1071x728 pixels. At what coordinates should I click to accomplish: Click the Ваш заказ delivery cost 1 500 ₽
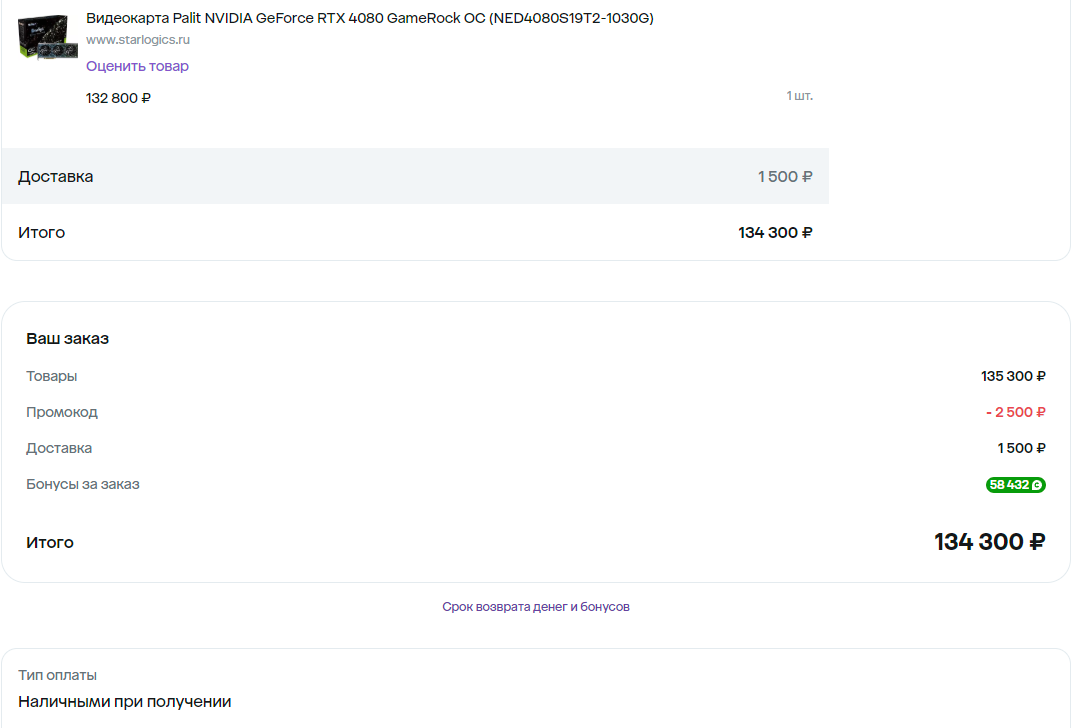coord(1021,448)
